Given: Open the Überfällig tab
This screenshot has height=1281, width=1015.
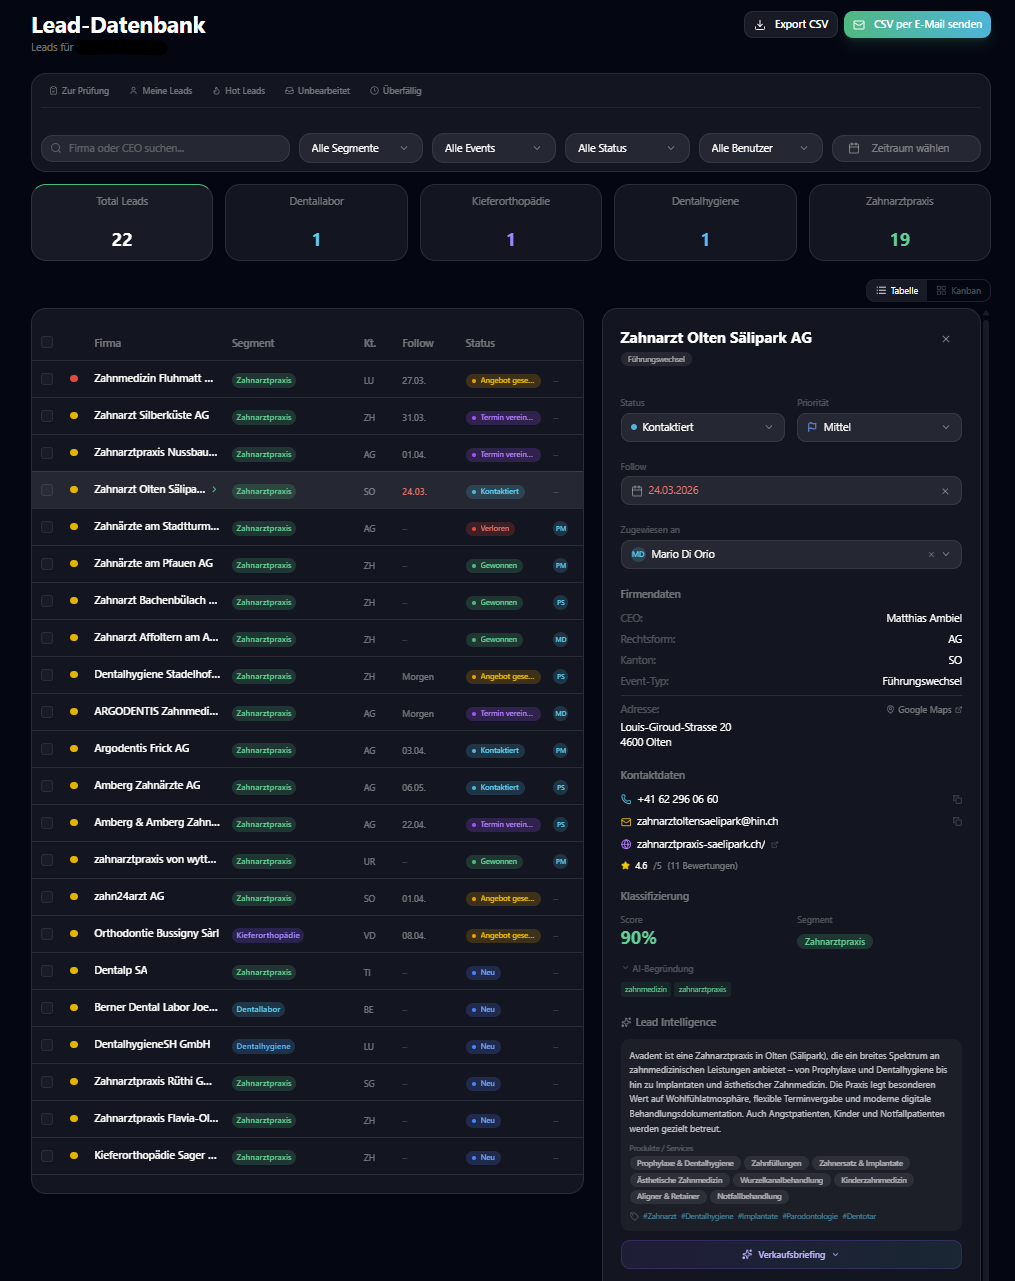Looking at the screenshot, I should pyautogui.click(x=396, y=91).
